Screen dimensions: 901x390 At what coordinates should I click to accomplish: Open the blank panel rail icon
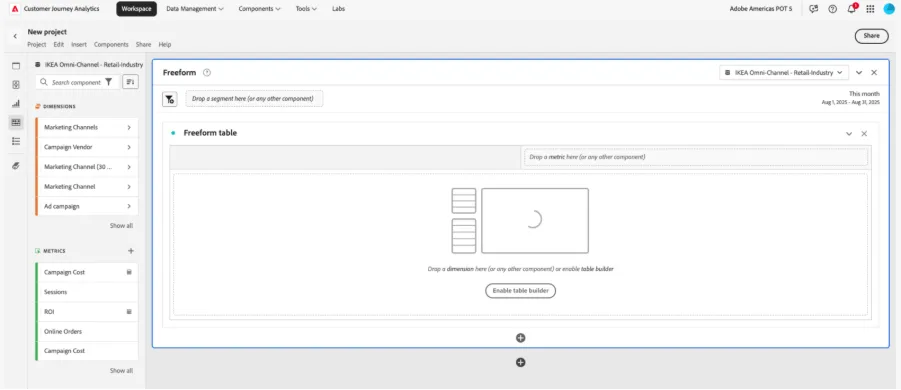coord(16,66)
